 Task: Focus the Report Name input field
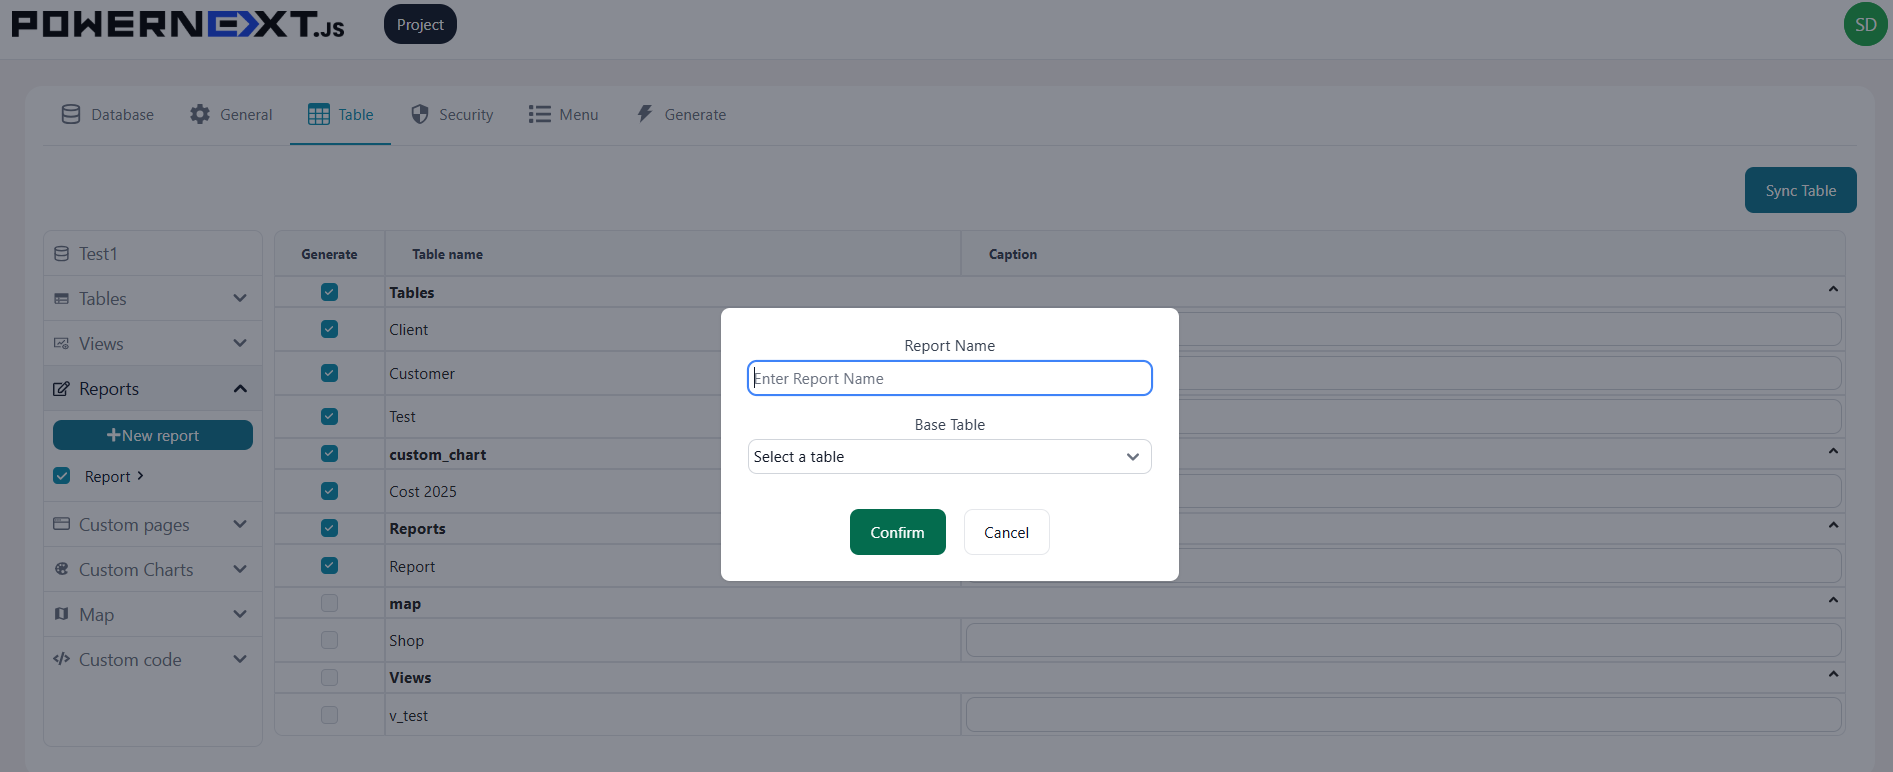coord(949,378)
